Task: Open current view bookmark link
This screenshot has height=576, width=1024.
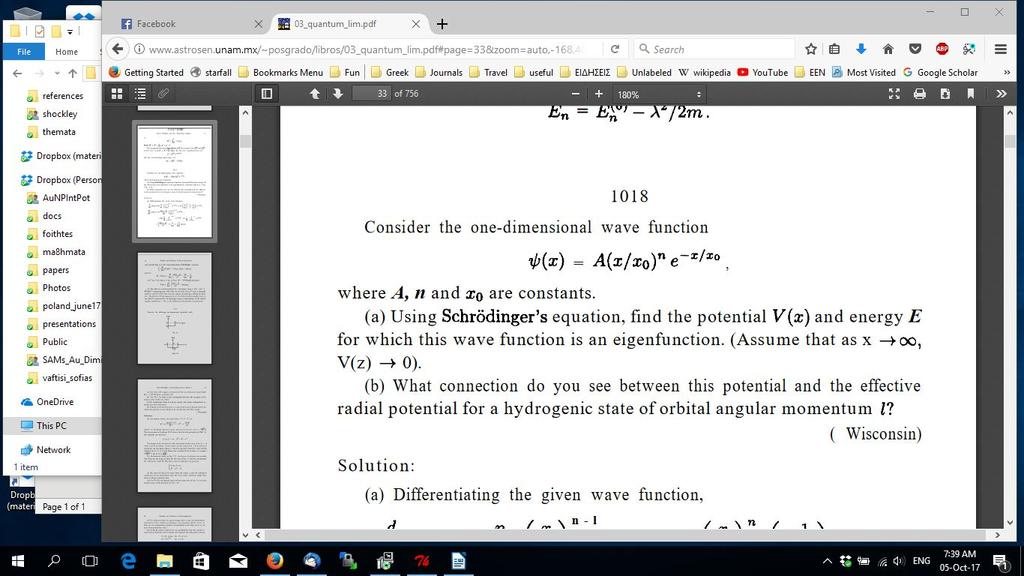Action: tap(970, 94)
